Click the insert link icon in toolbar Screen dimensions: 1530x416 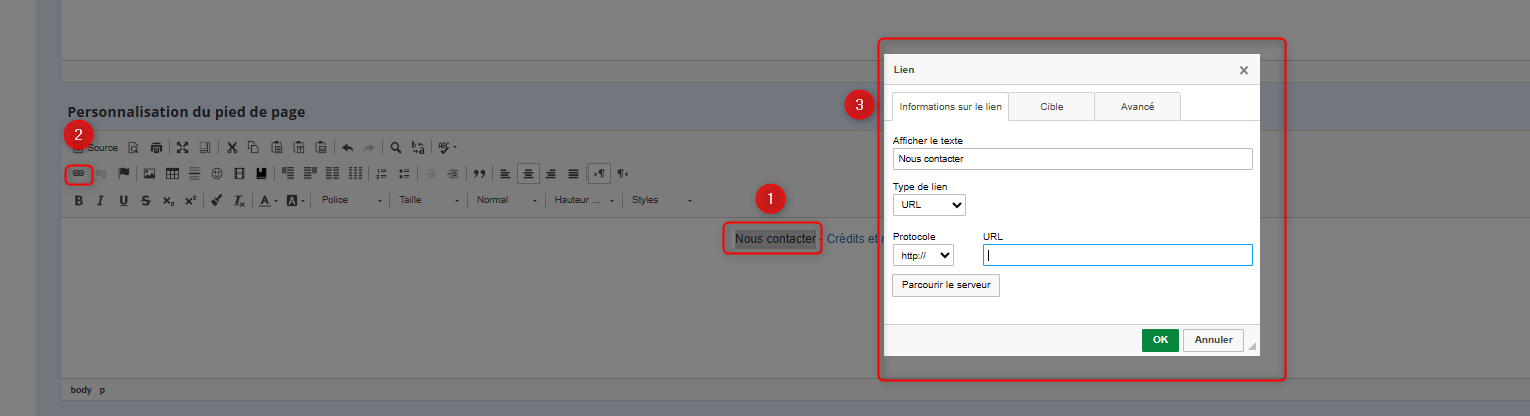point(79,174)
